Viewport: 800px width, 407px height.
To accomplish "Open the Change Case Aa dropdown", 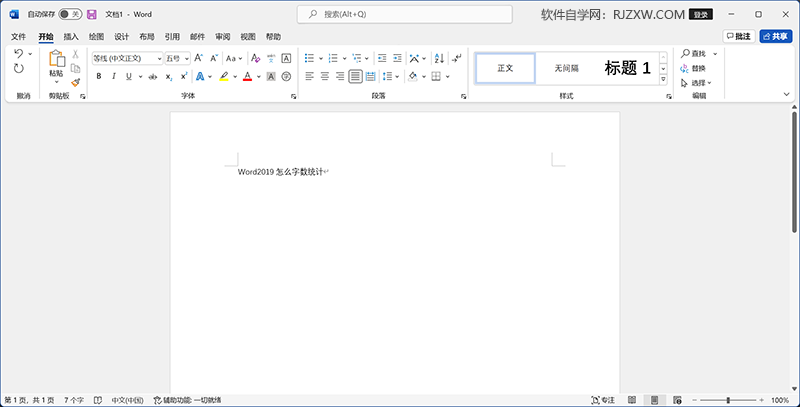I will click(x=234, y=58).
